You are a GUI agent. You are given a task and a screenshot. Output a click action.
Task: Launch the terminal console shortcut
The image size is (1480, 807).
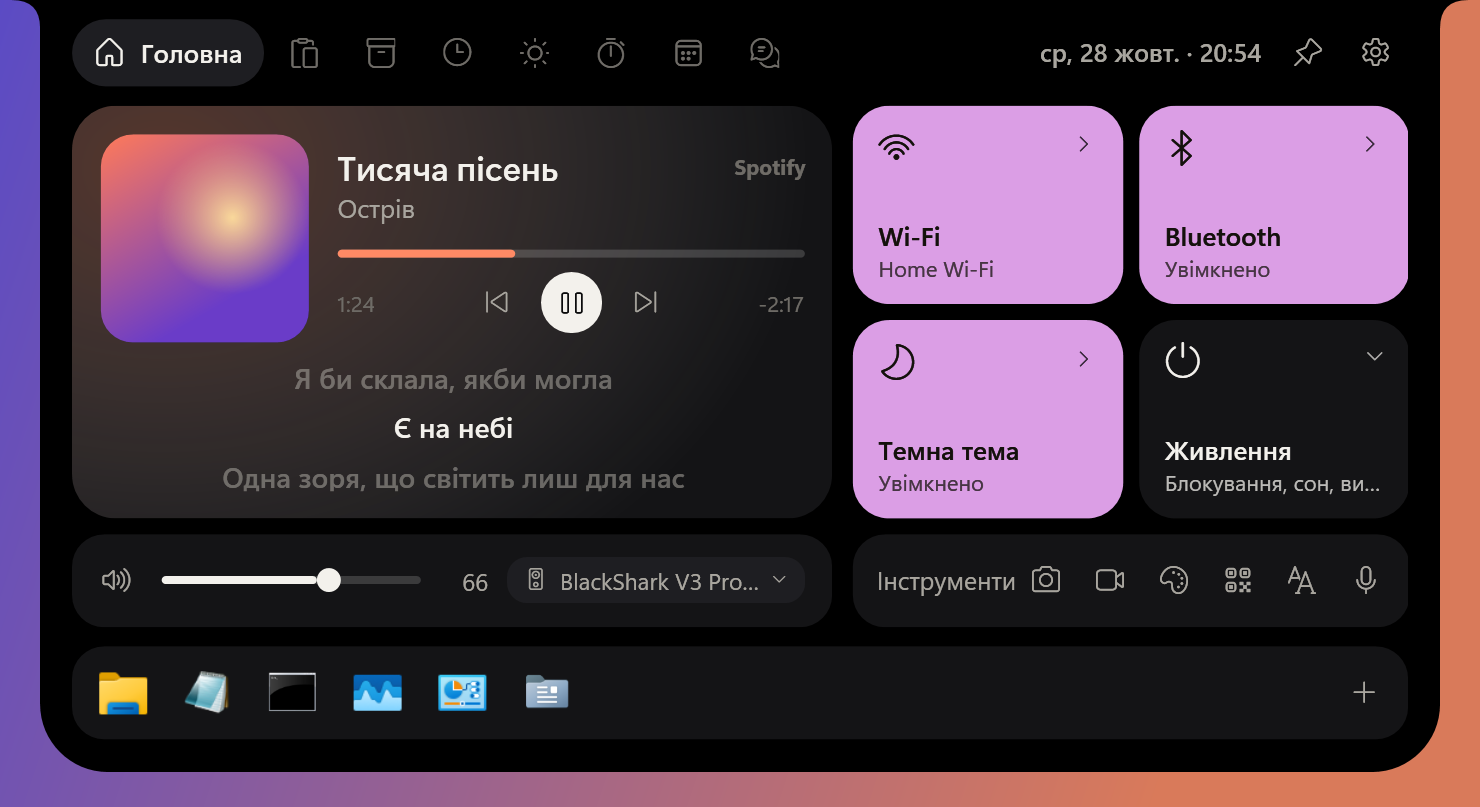tap(292, 692)
